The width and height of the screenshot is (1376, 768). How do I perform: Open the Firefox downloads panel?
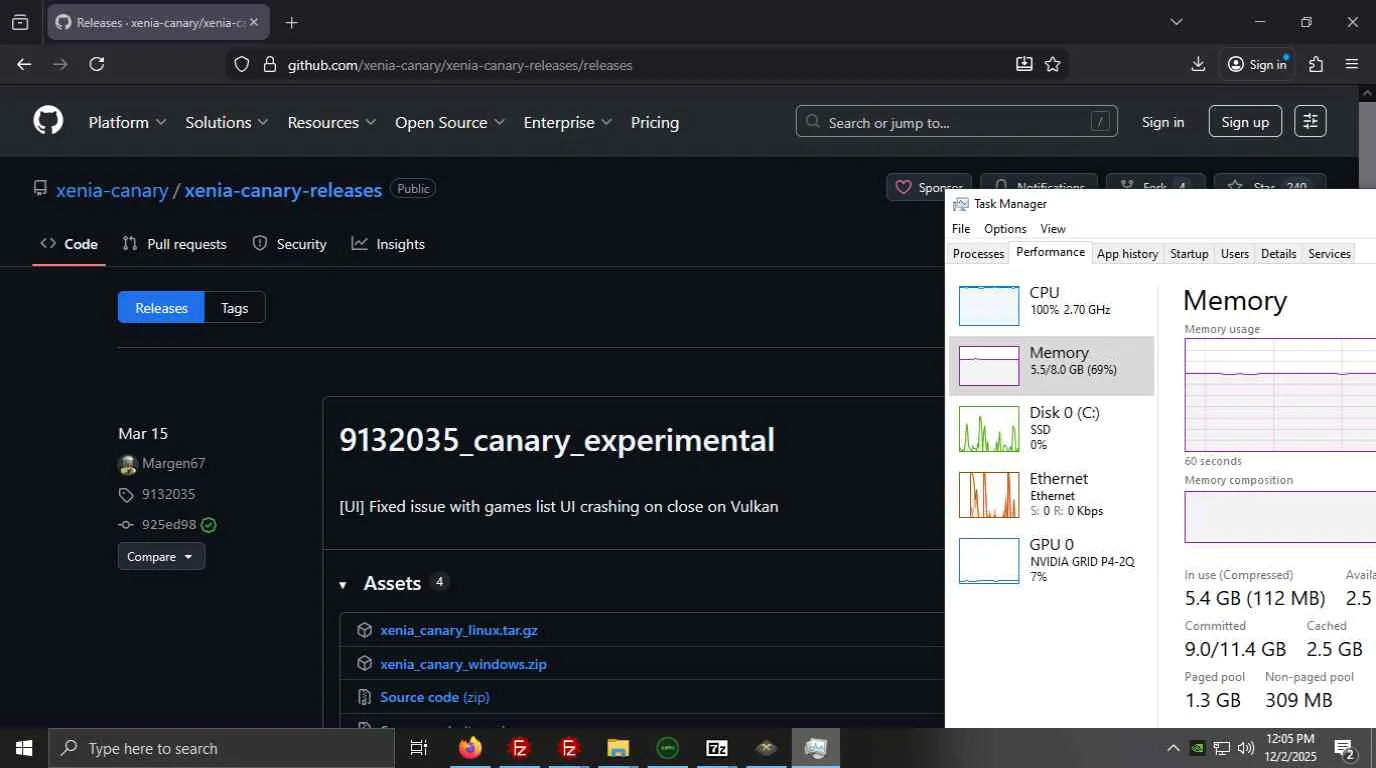point(1198,64)
